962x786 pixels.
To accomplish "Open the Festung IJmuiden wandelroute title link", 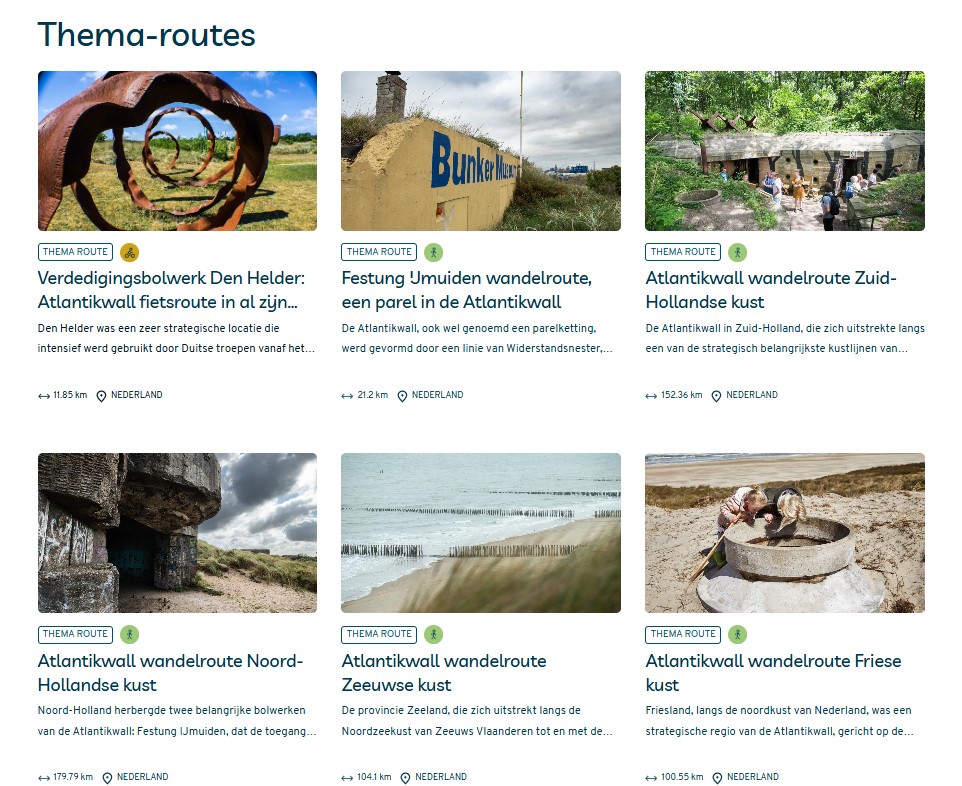I will pos(466,290).
